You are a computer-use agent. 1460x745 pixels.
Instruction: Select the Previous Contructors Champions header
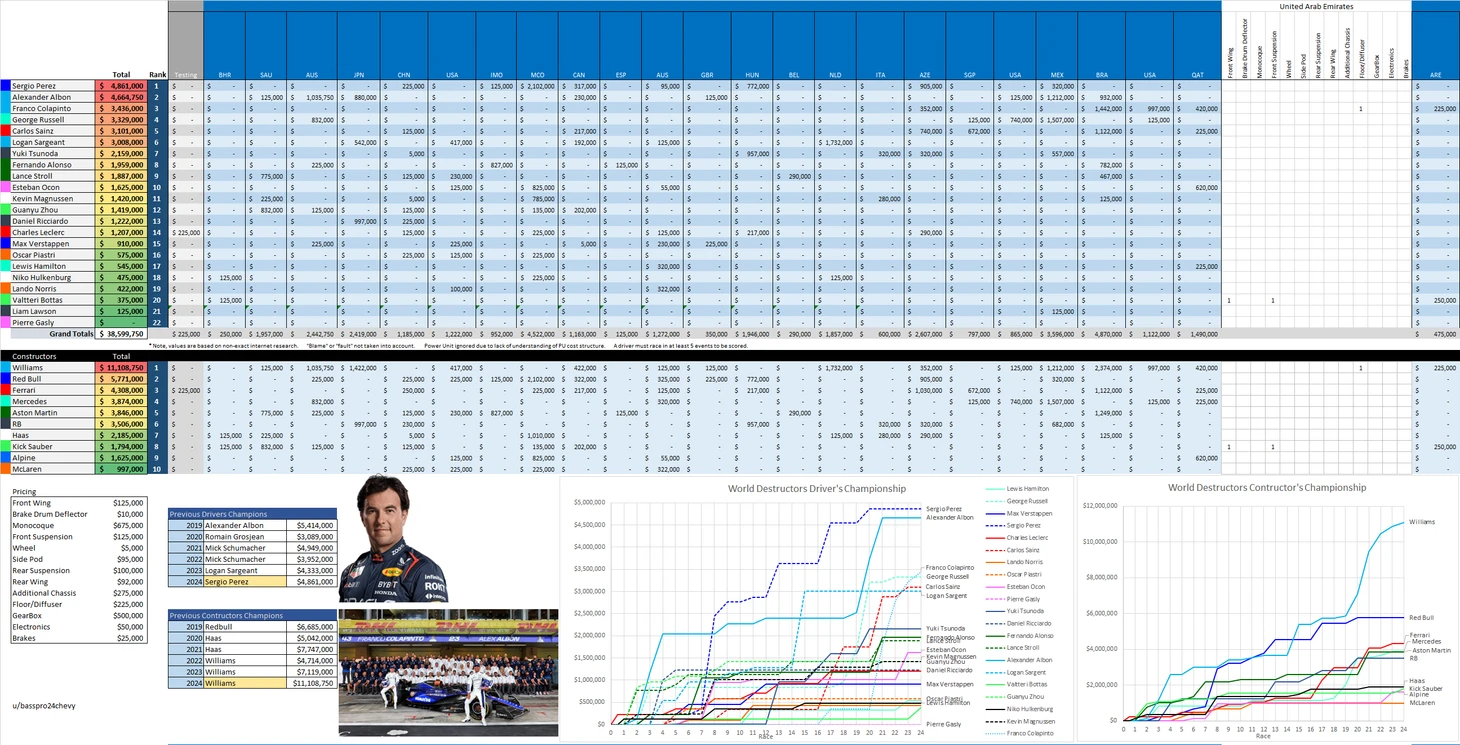pyautogui.click(x=252, y=616)
